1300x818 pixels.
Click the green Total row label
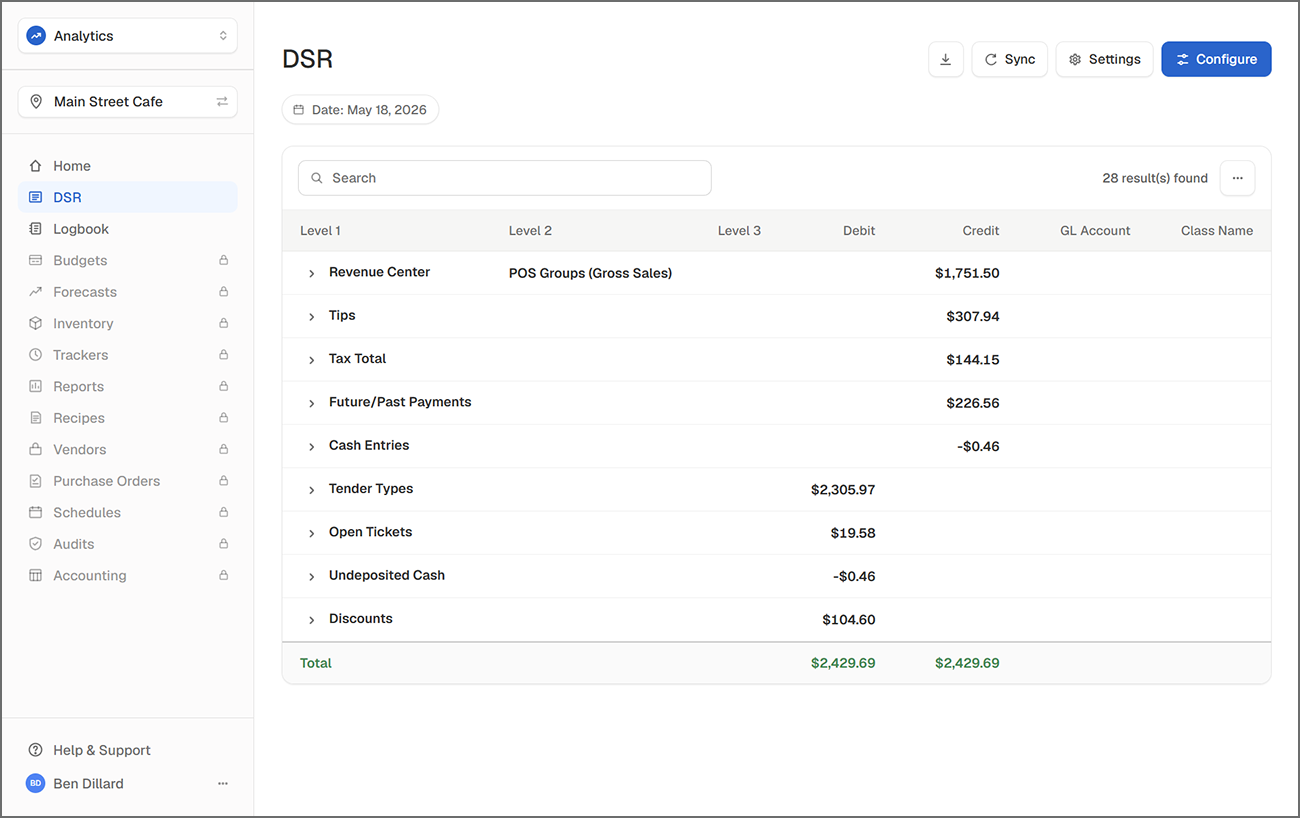click(316, 663)
